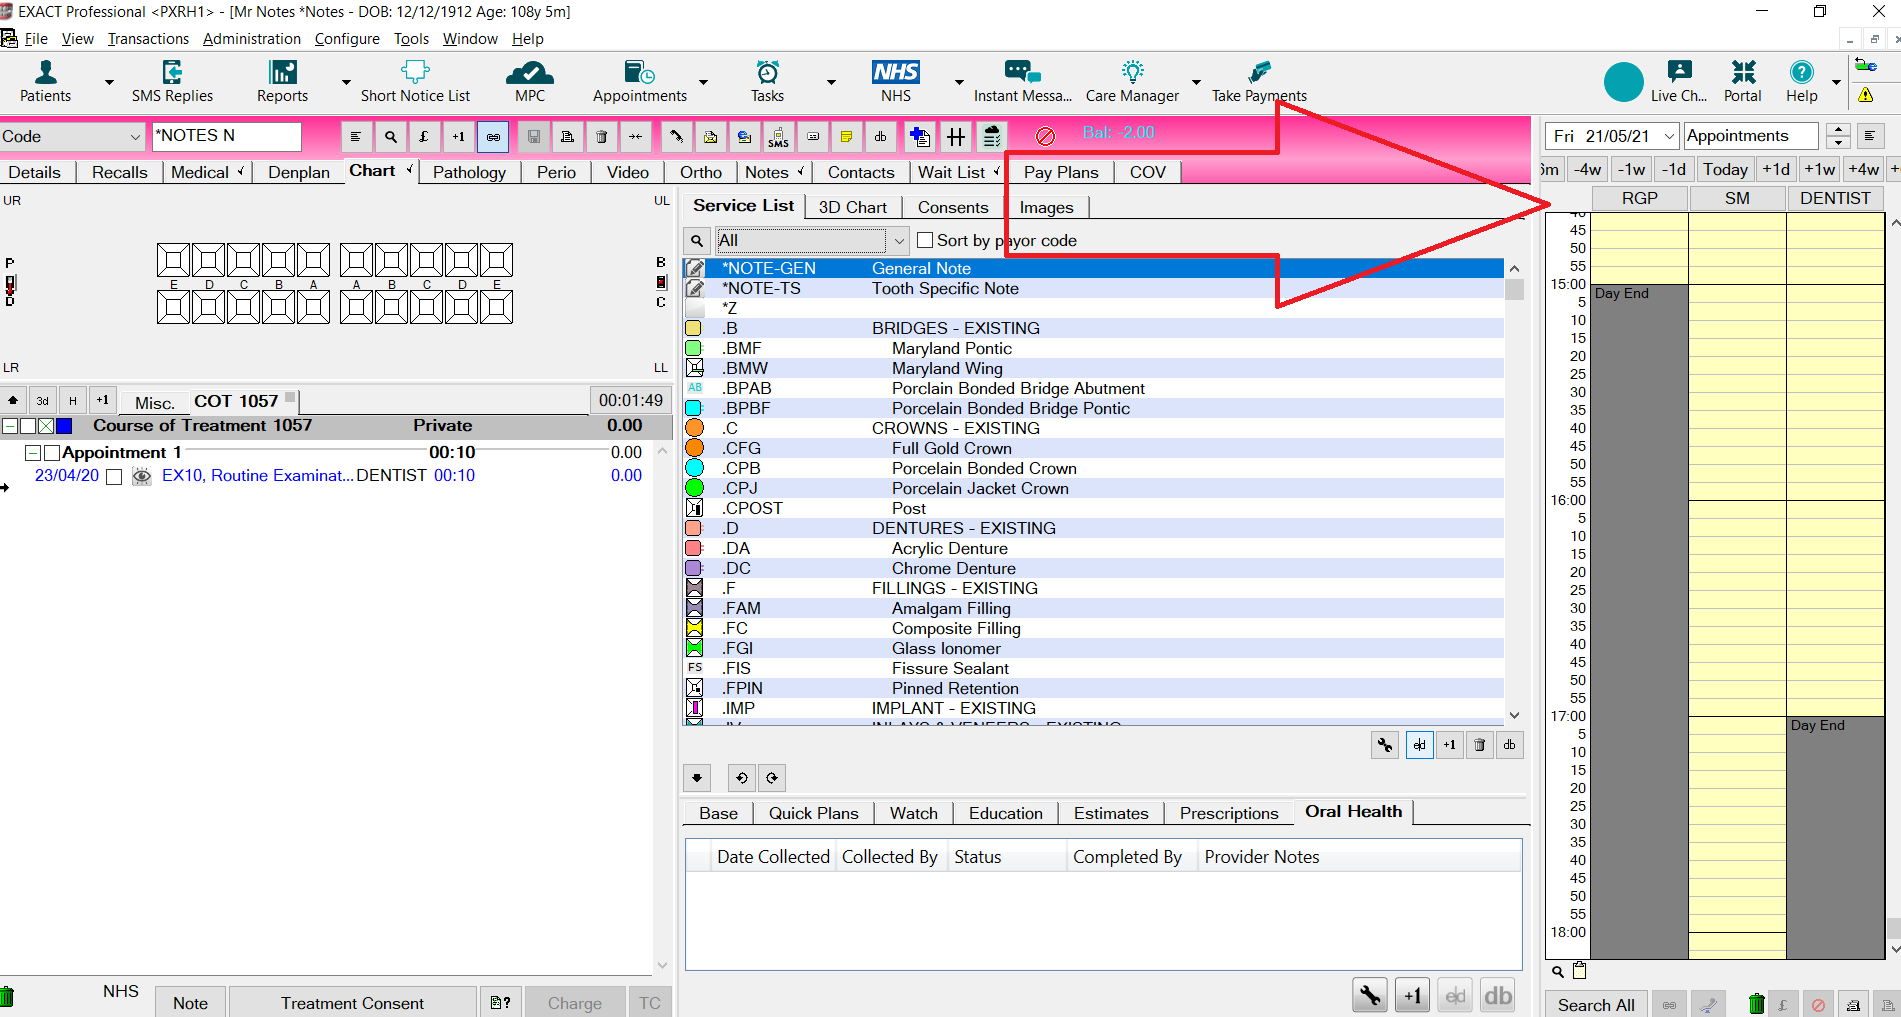1901x1017 pixels.
Task: Open the All service filter dropdown
Action: point(899,241)
